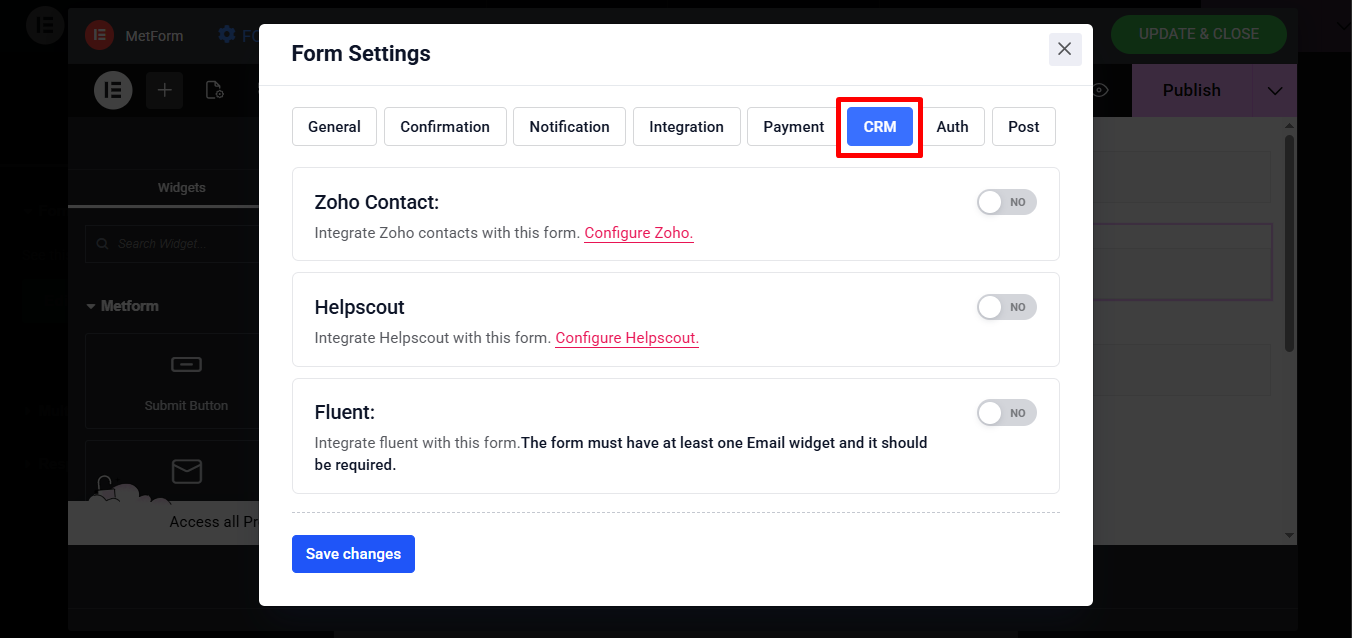Turn on the Helpscout toggle
Screen dimensions: 1352x638
tap(1006, 307)
